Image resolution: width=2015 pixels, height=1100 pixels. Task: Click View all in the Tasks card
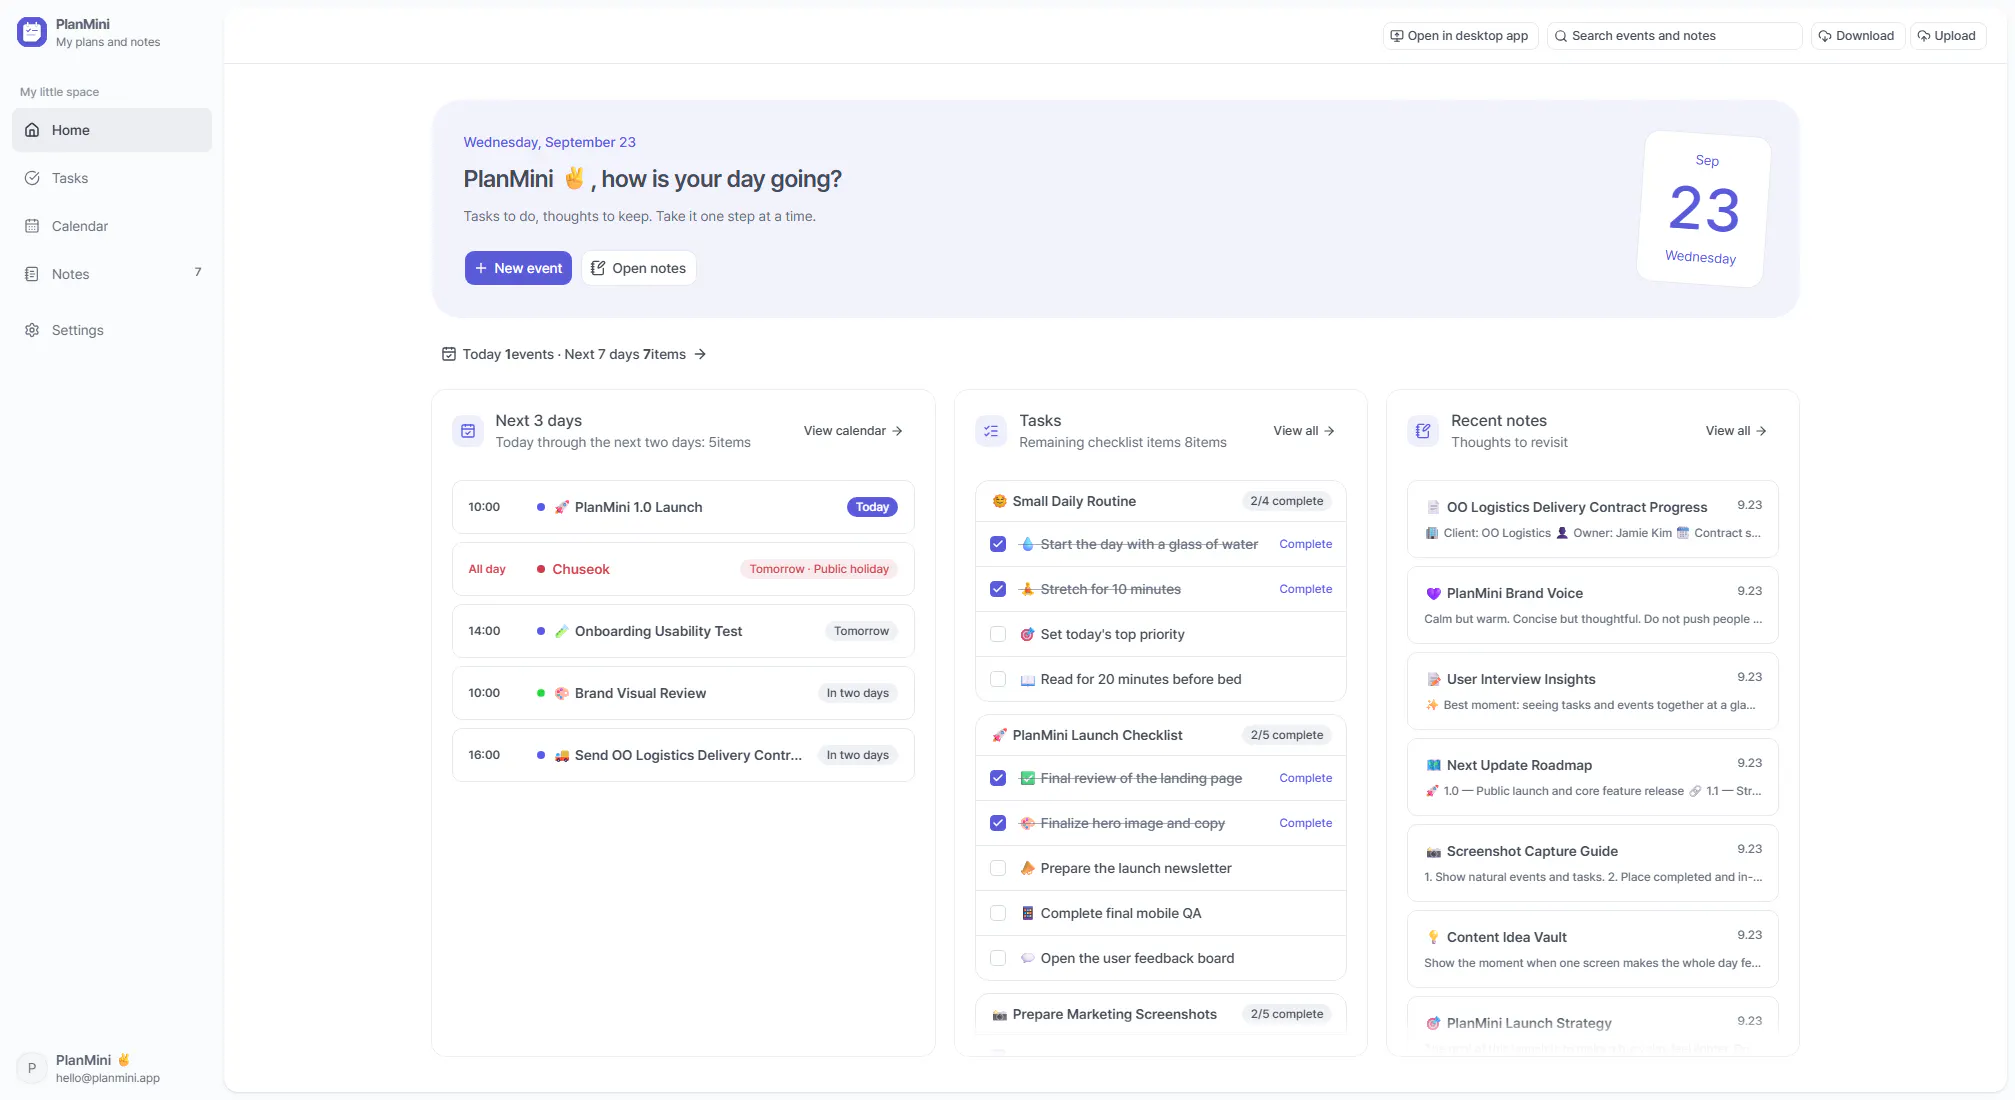[1304, 431]
